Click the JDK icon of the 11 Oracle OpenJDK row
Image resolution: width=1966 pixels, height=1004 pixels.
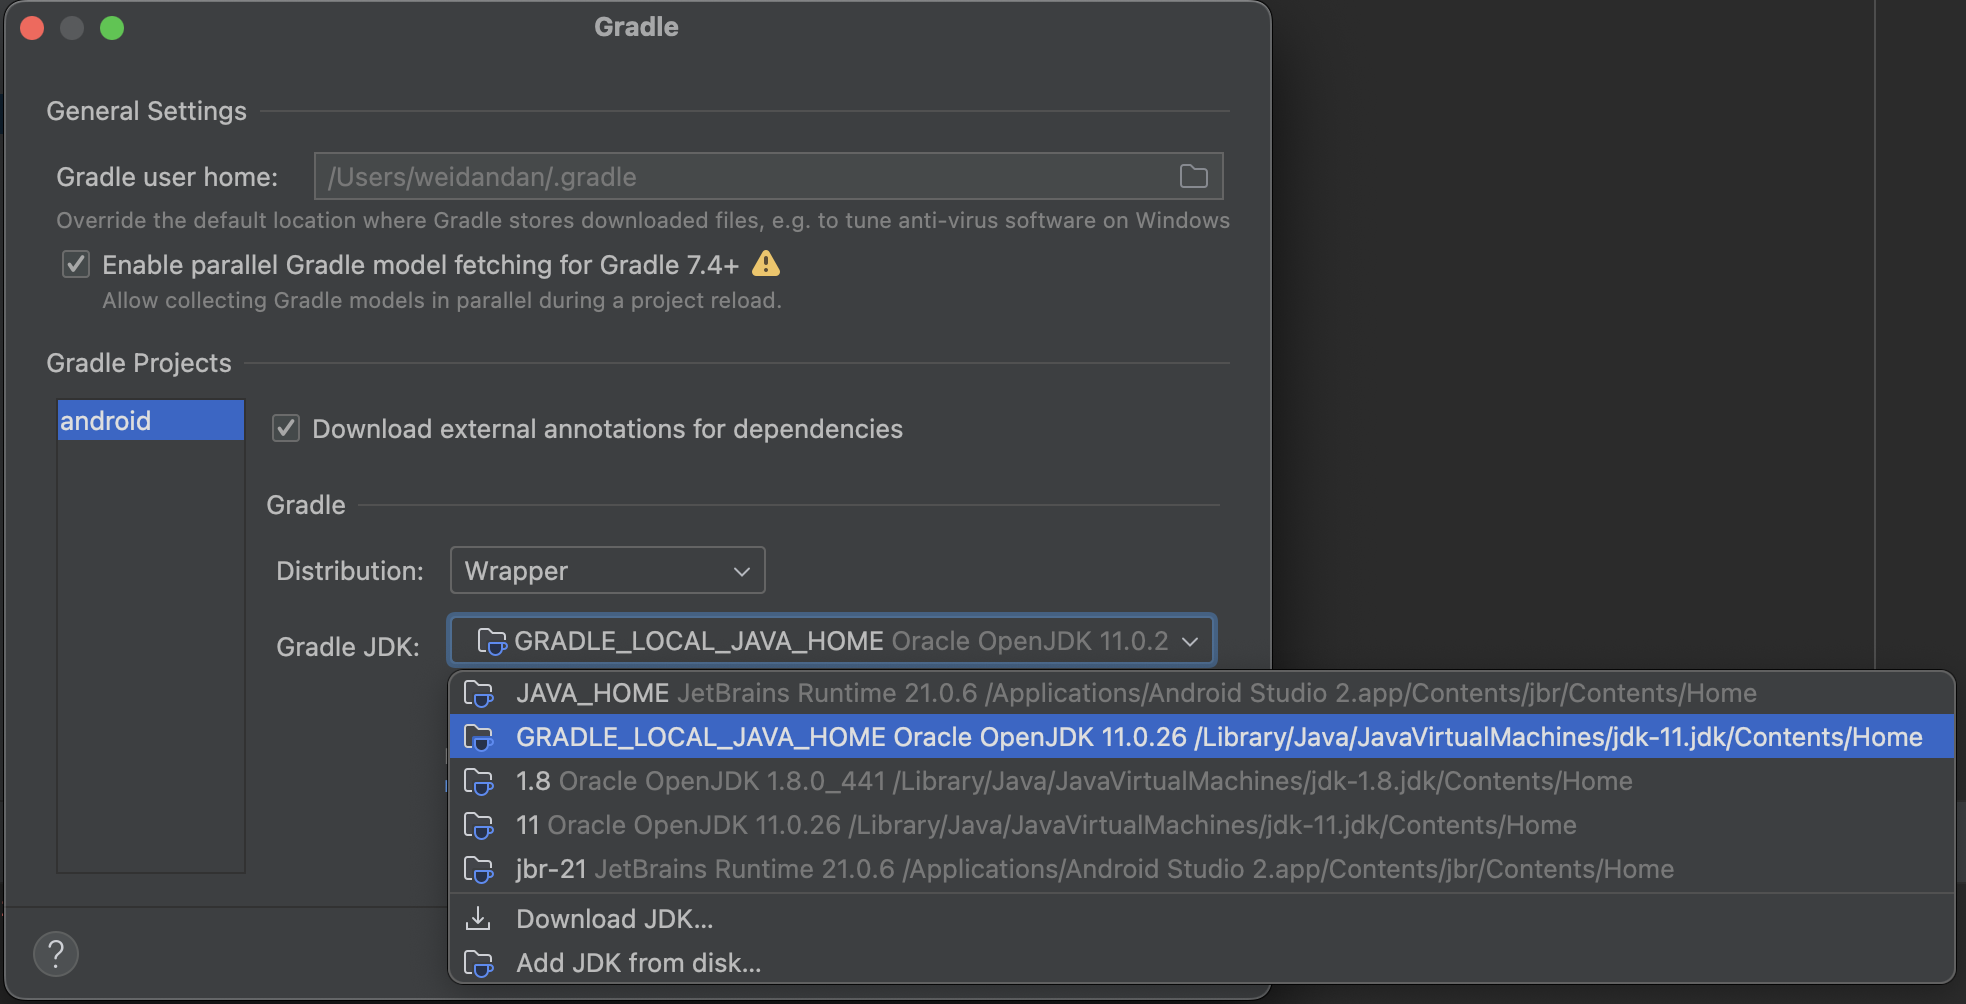coord(479,826)
